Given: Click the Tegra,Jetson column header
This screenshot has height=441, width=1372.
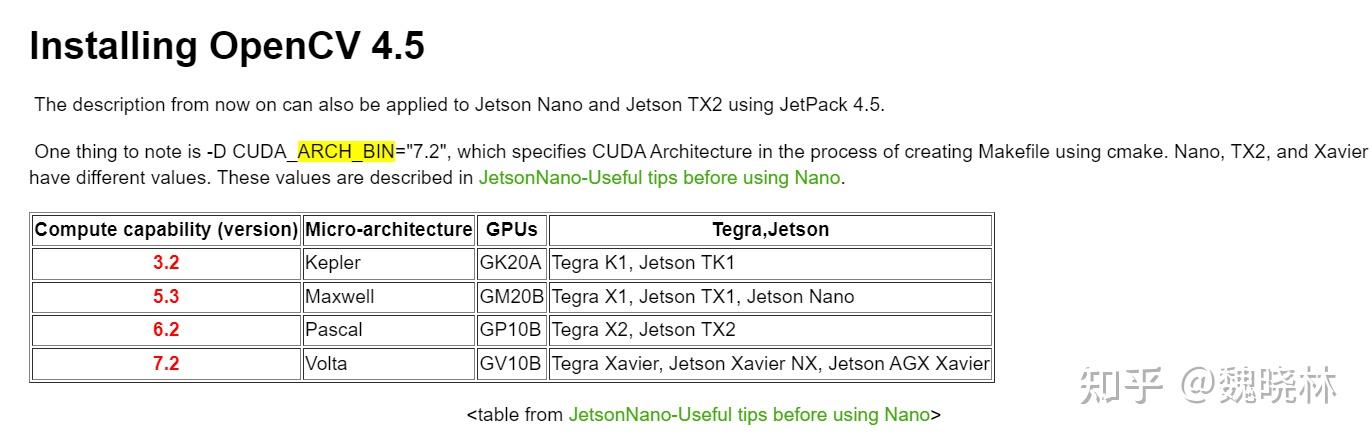Looking at the screenshot, I should point(770,229).
